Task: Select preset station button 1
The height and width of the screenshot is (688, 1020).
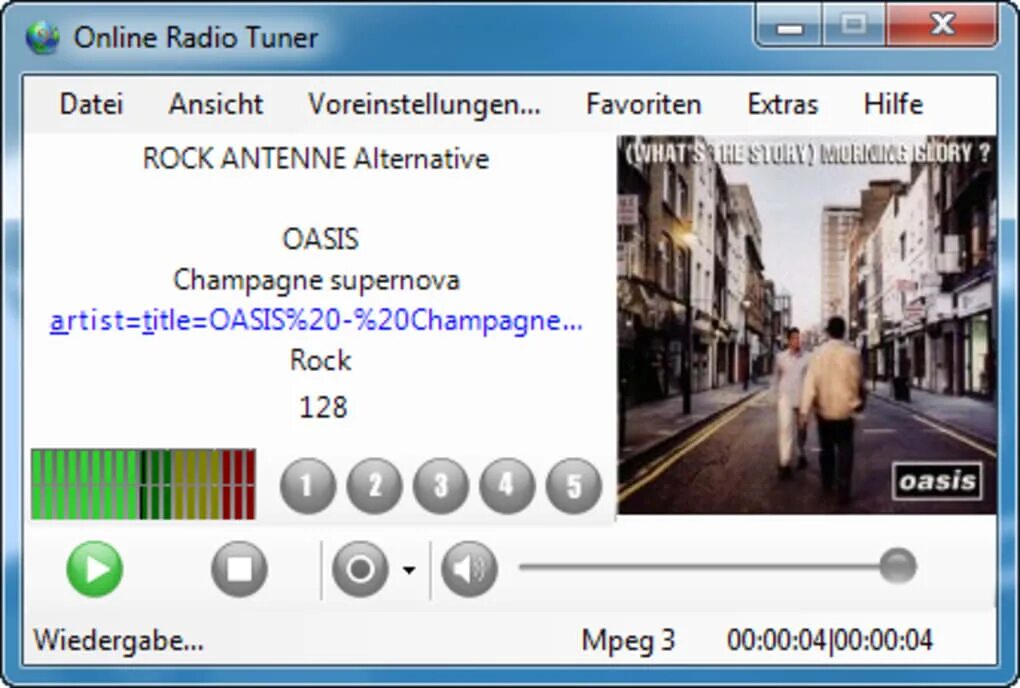Action: [x=308, y=486]
